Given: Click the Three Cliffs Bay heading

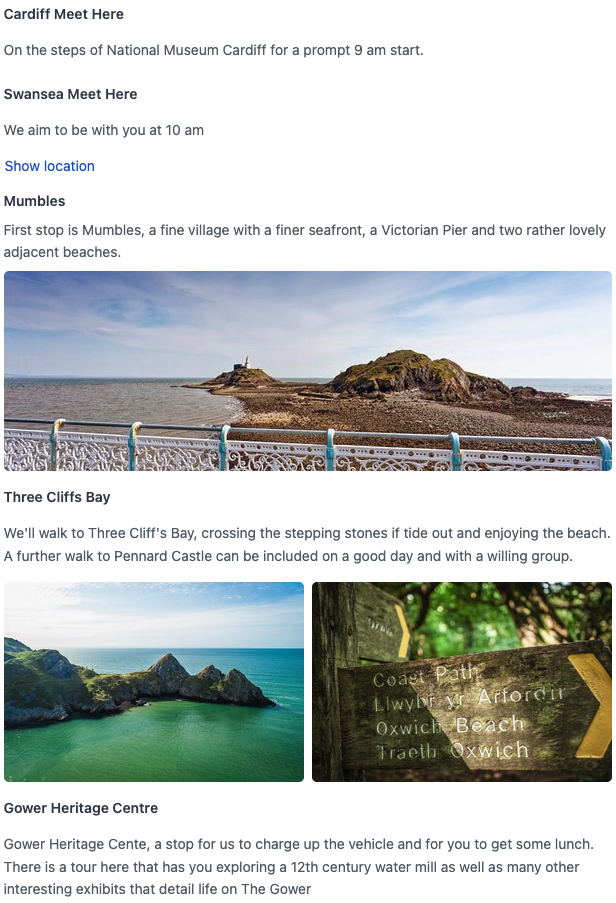Looking at the screenshot, I should 57,498.
